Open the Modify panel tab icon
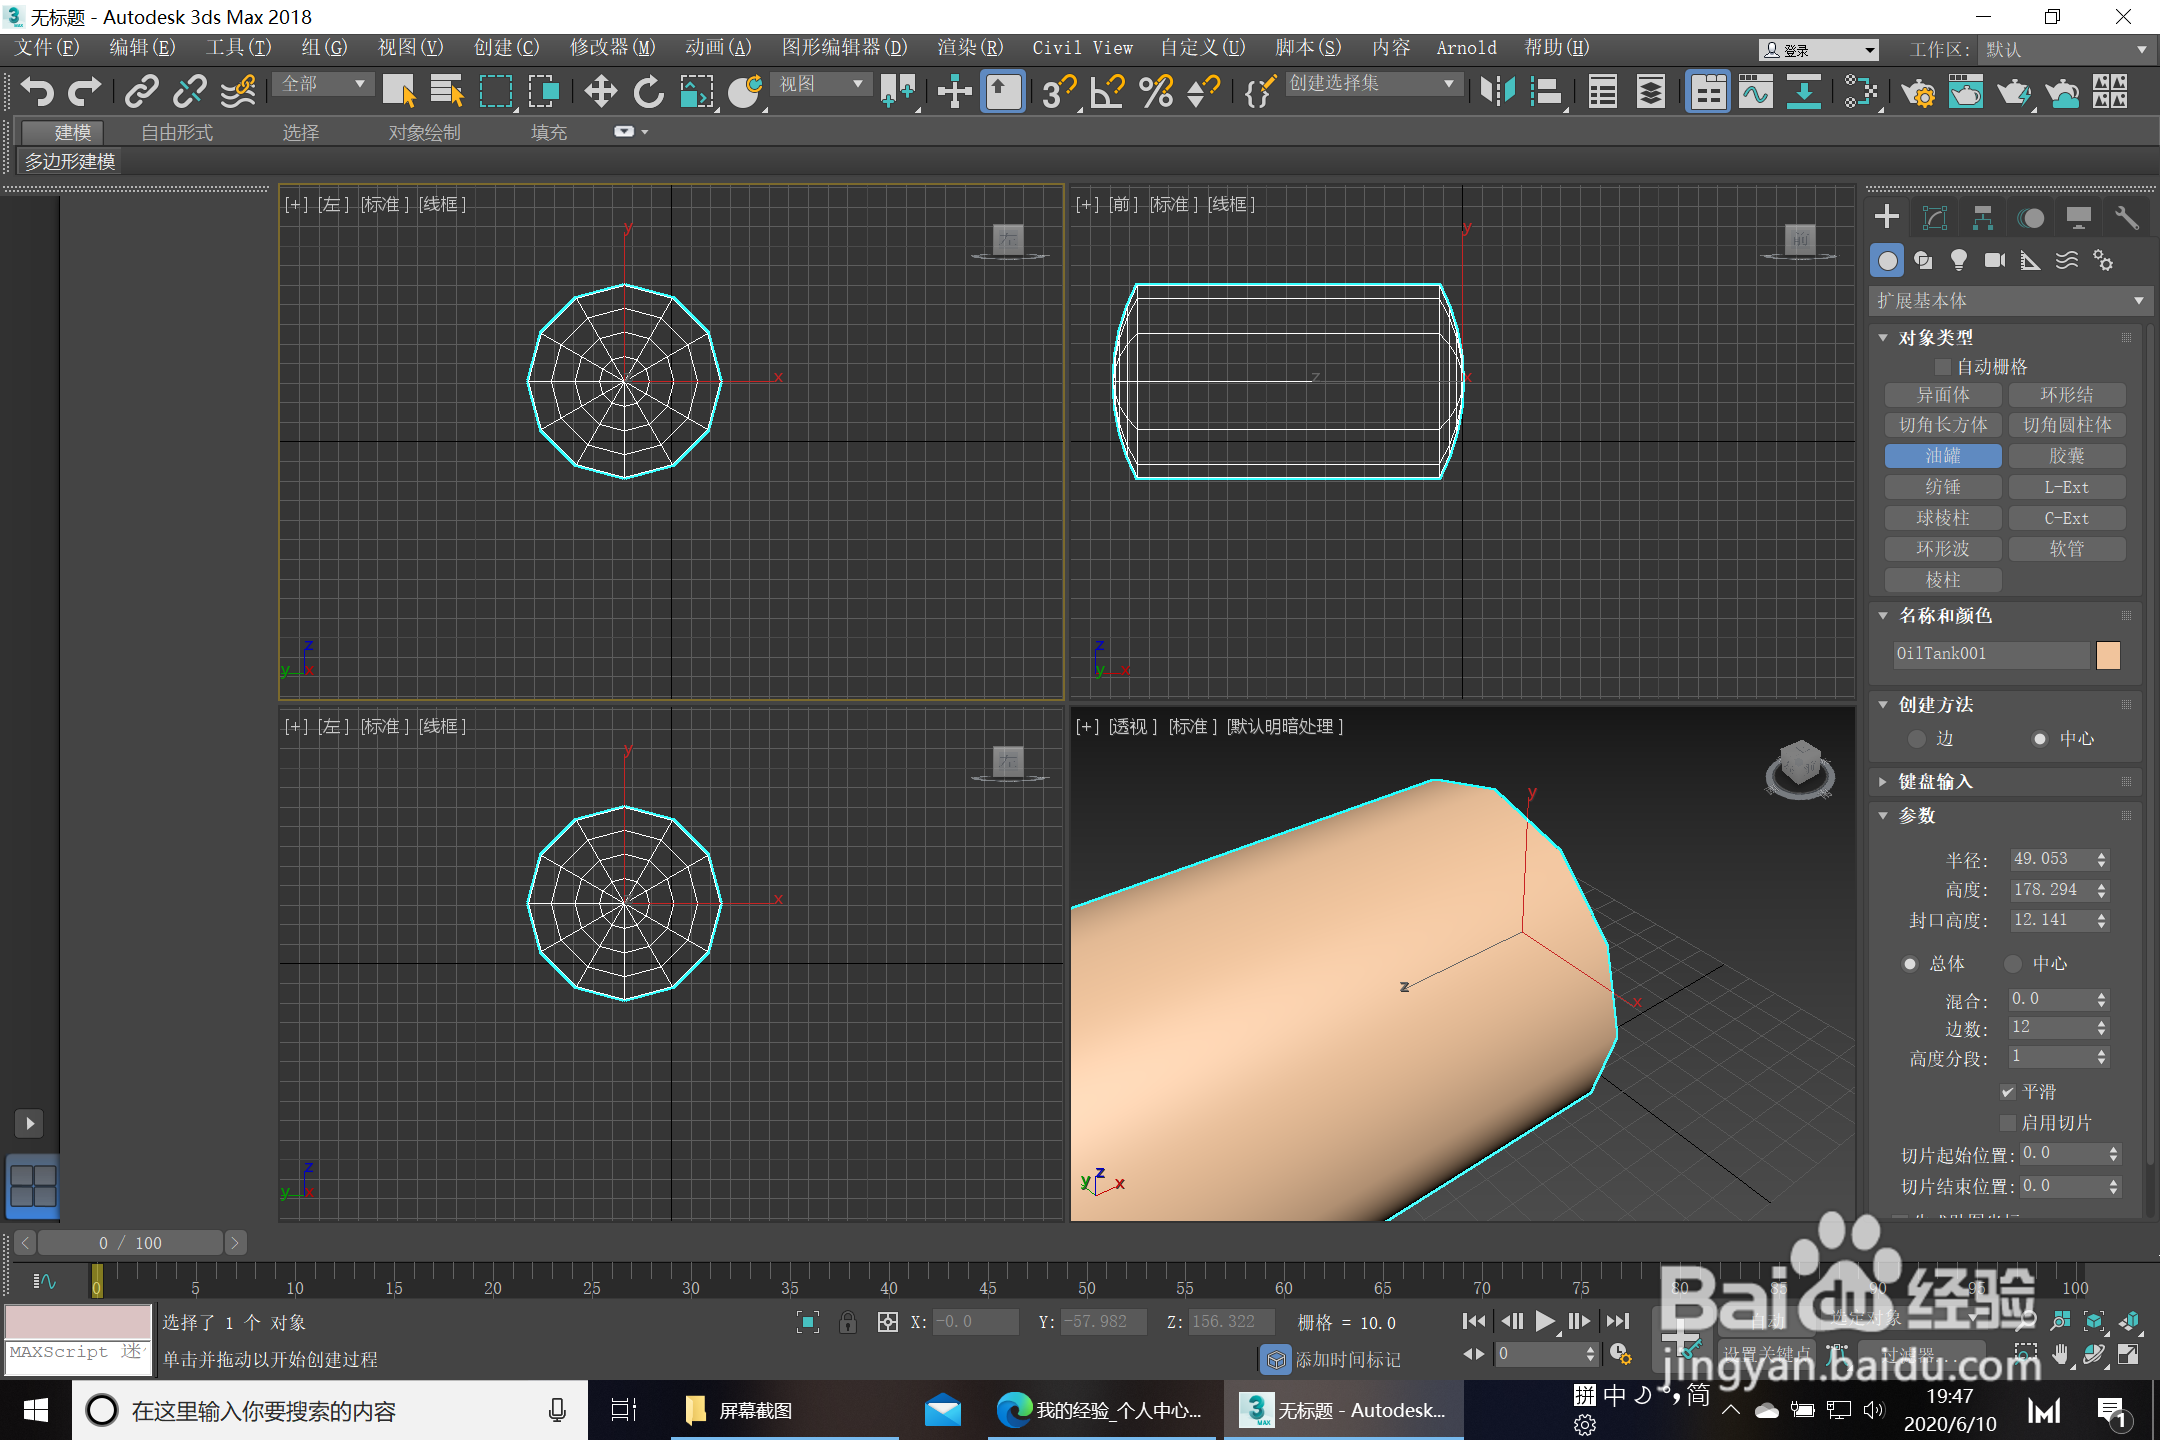Image resolution: width=2160 pixels, height=1440 pixels. (1935, 218)
